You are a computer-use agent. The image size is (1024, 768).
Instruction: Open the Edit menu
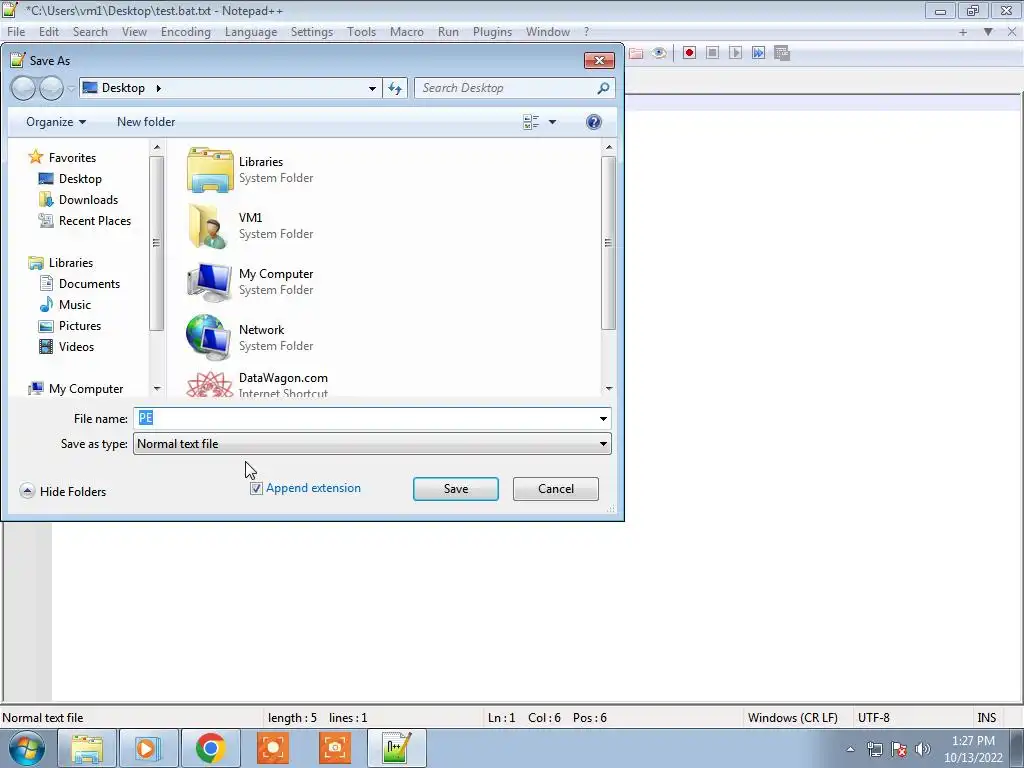[48, 32]
